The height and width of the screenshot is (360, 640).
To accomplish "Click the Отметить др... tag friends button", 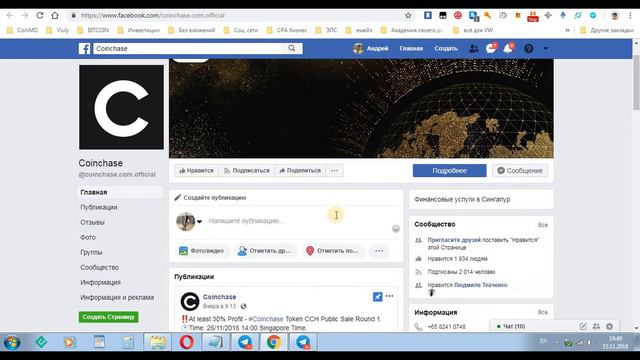I will coord(265,251).
